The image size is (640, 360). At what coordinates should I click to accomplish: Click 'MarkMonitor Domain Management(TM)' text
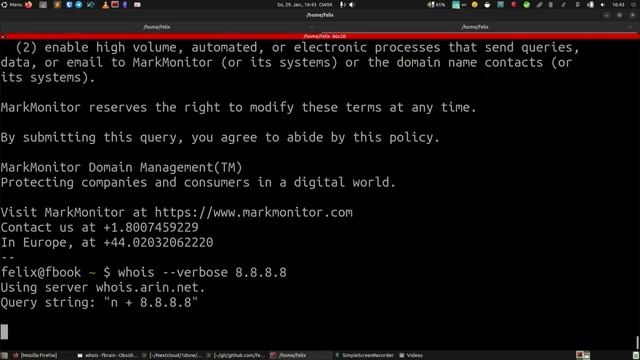pos(122,167)
